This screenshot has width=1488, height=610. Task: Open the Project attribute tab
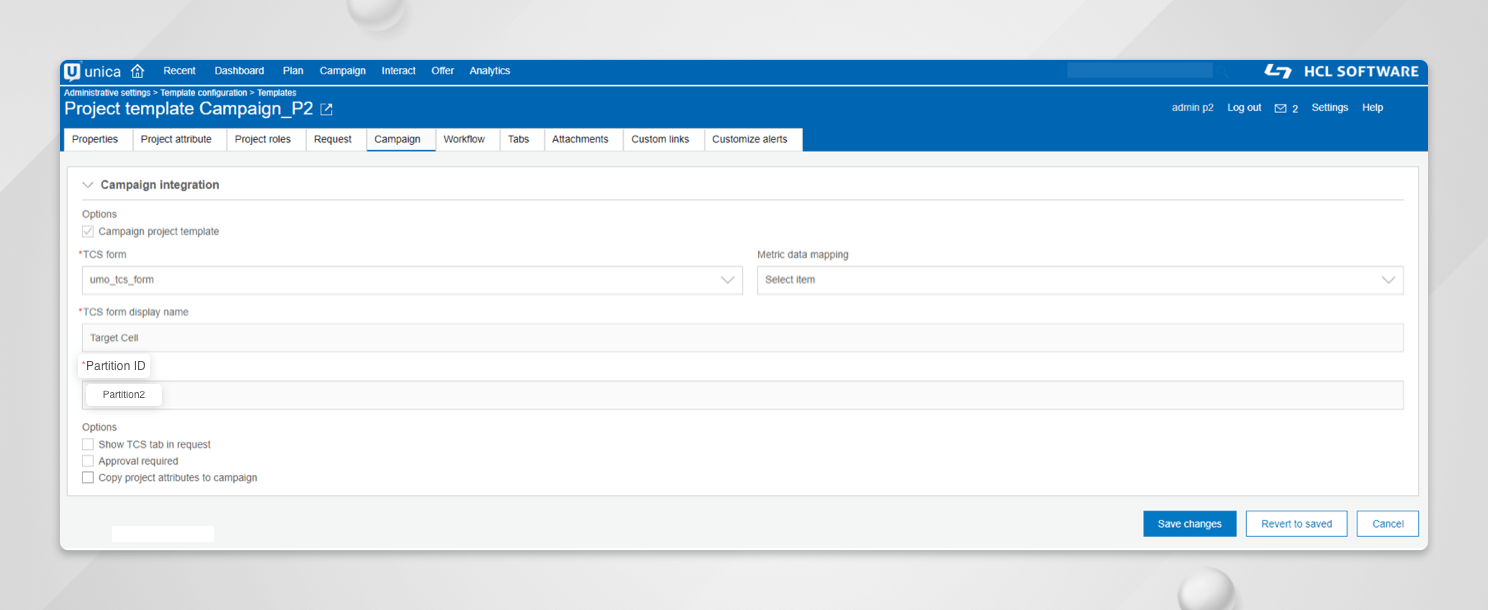(x=176, y=139)
